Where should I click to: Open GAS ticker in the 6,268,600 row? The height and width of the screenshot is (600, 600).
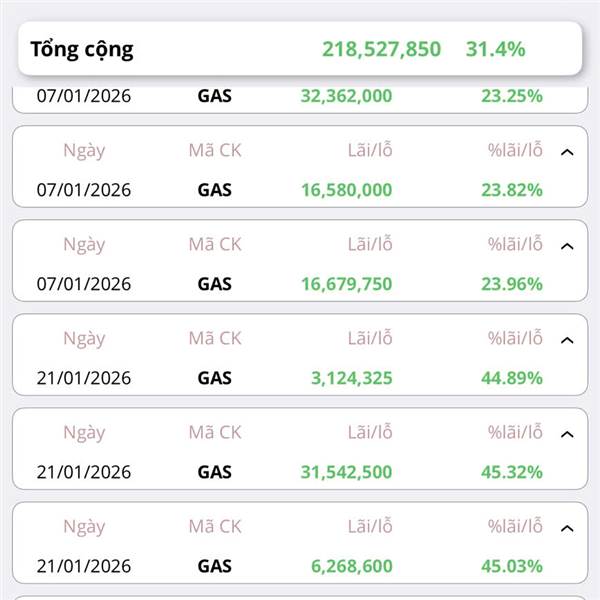(x=214, y=566)
